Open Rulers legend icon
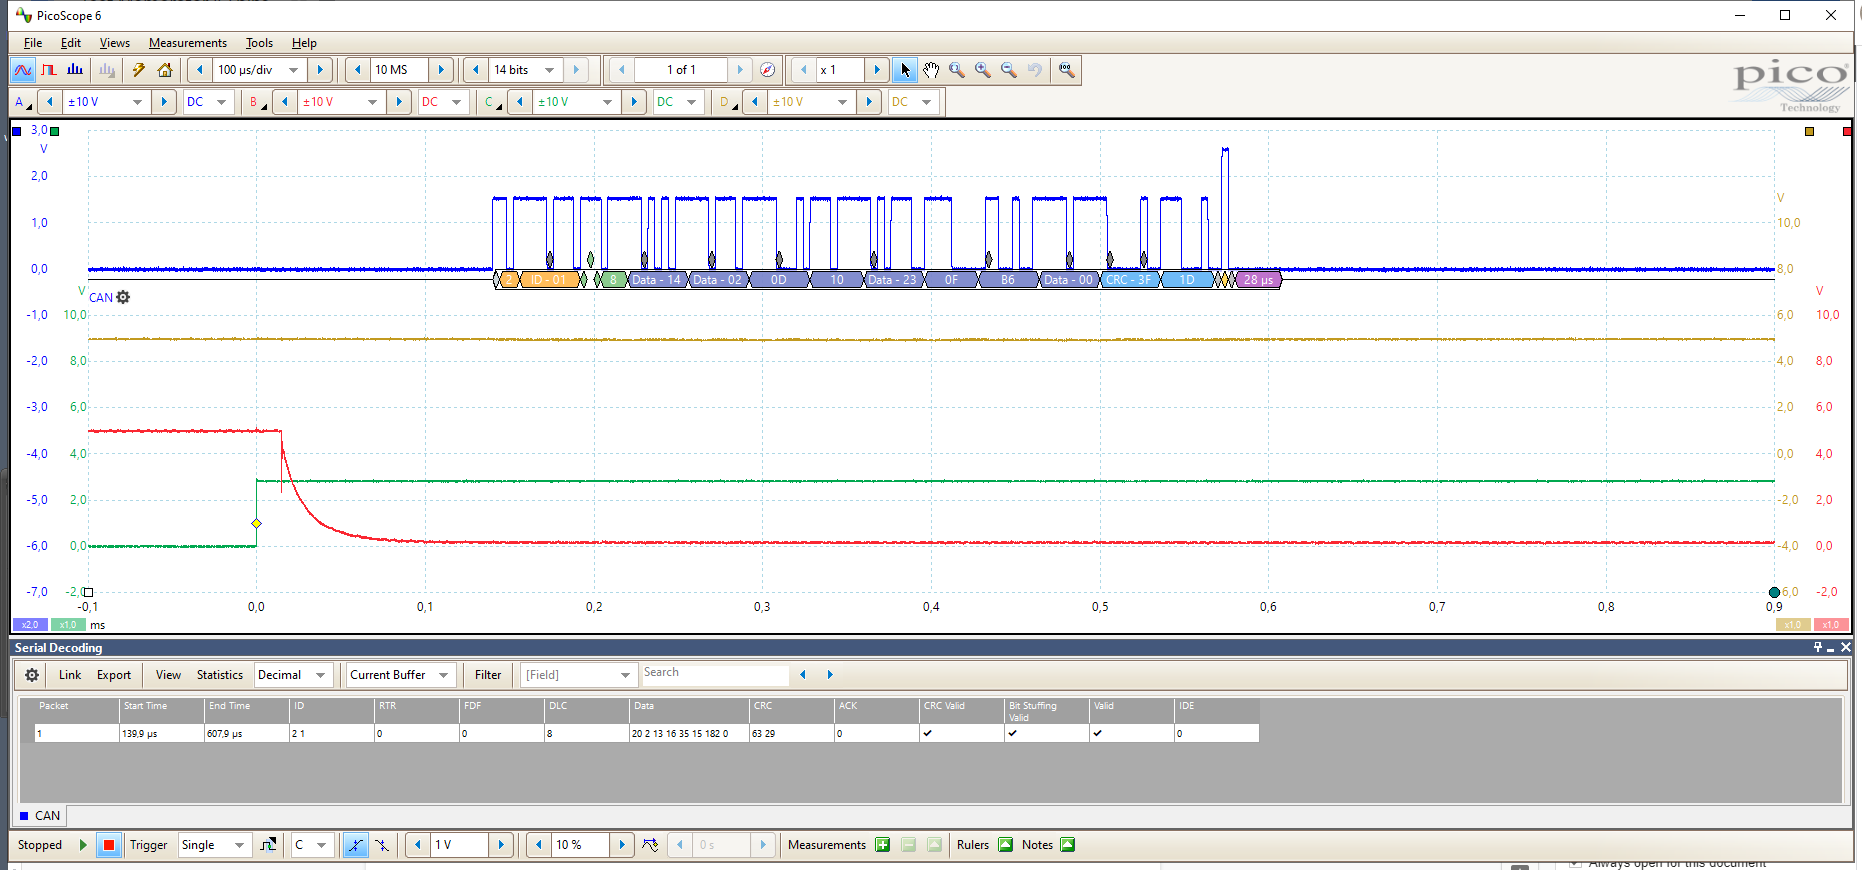This screenshot has height=870, width=1862. tap(1005, 845)
